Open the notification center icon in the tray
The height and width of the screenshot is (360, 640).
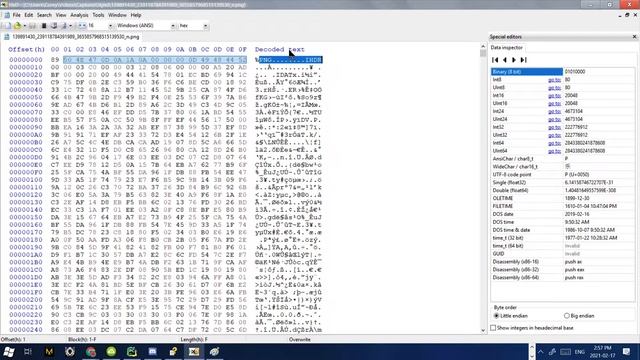[627, 351]
